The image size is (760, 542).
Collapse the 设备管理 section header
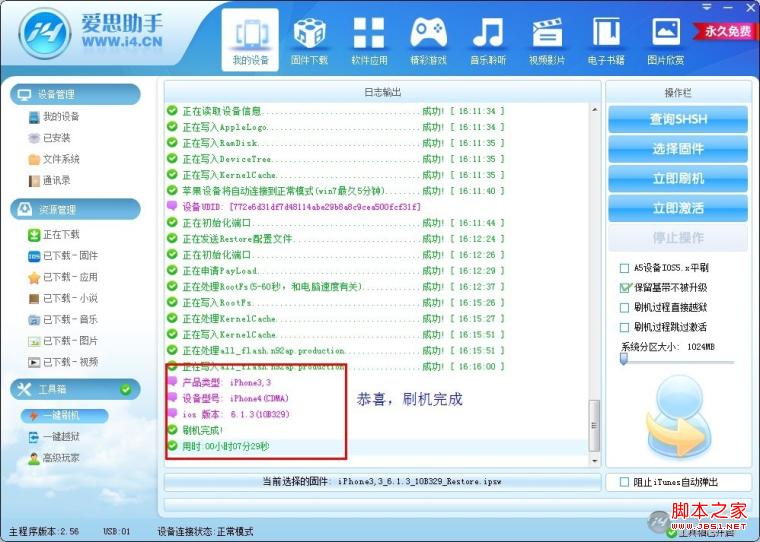[75, 94]
